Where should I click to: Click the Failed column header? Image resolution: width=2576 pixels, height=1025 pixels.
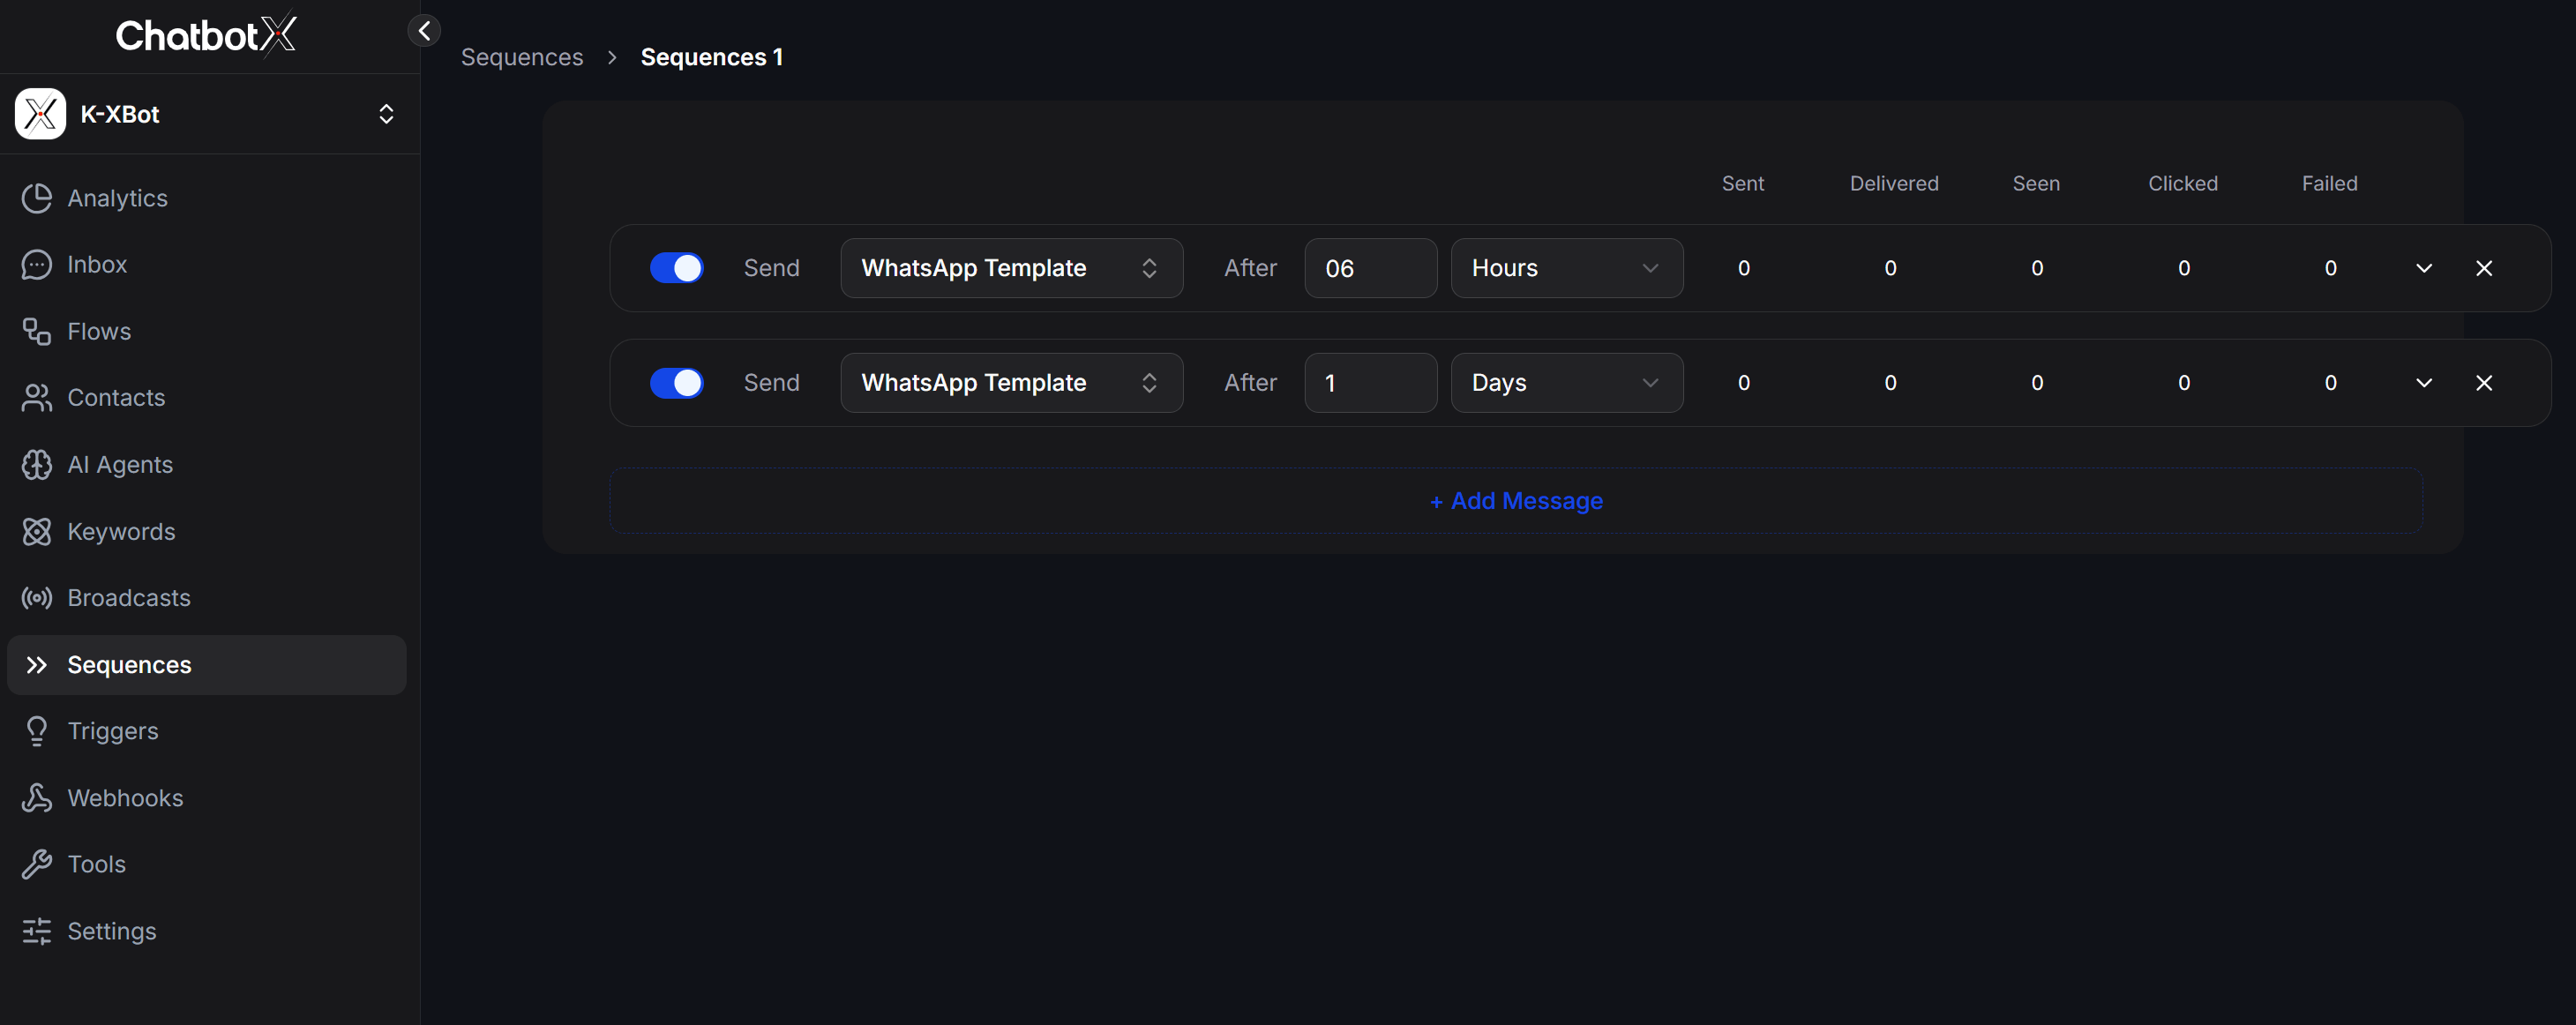[2329, 184]
